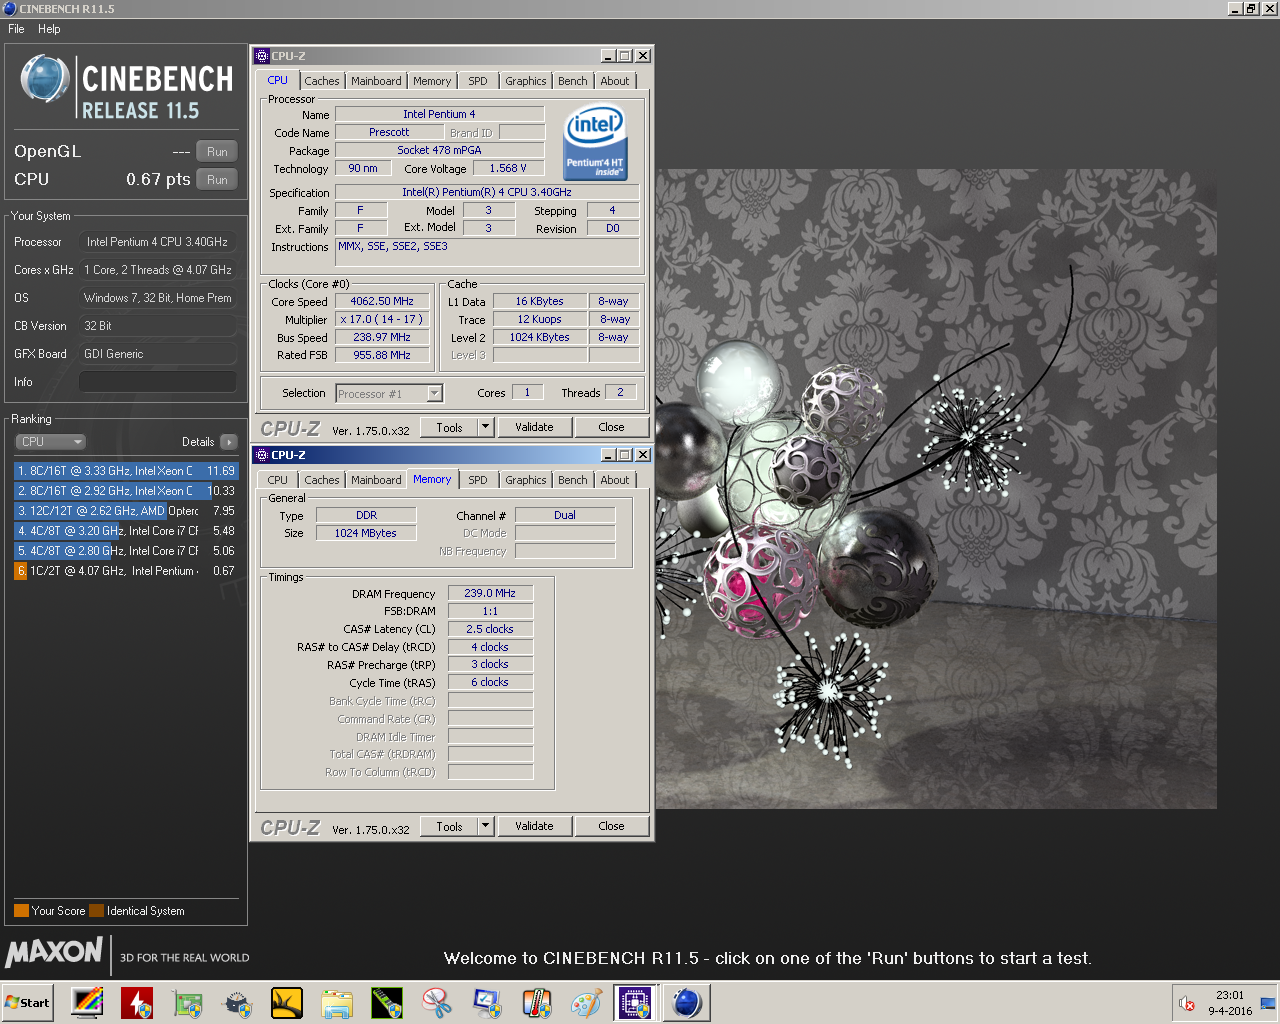
Task: Click Tools button in upper CPU-Z window
Action: 449,427
